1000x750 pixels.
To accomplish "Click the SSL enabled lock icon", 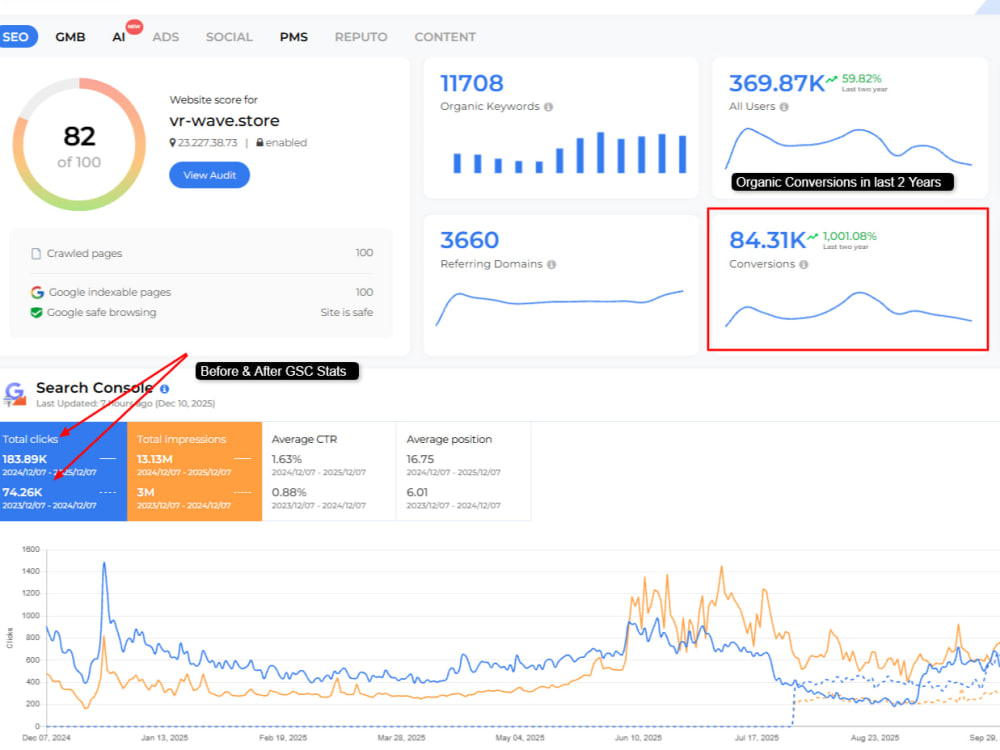I will point(260,142).
